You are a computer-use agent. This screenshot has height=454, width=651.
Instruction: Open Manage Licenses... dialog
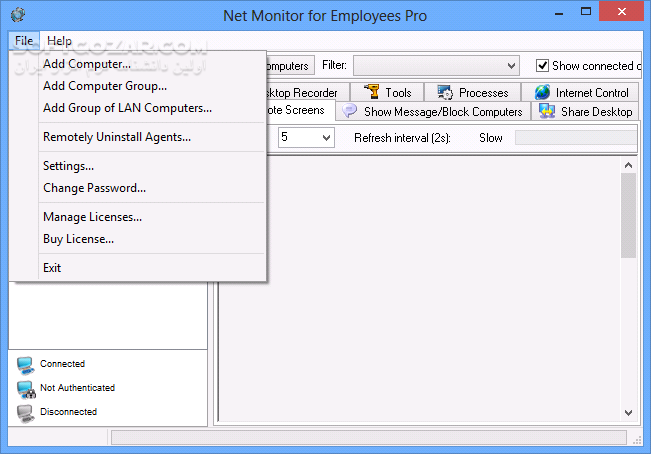pos(137,217)
